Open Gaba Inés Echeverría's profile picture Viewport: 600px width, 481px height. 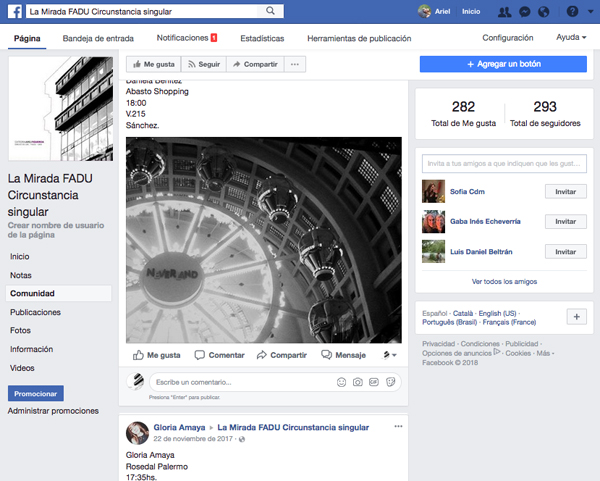[x=433, y=221]
